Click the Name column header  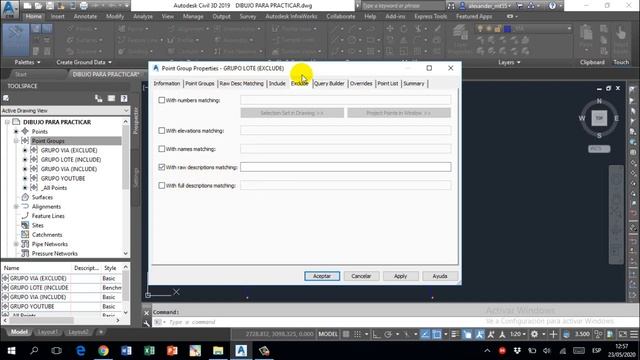[36, 268]
